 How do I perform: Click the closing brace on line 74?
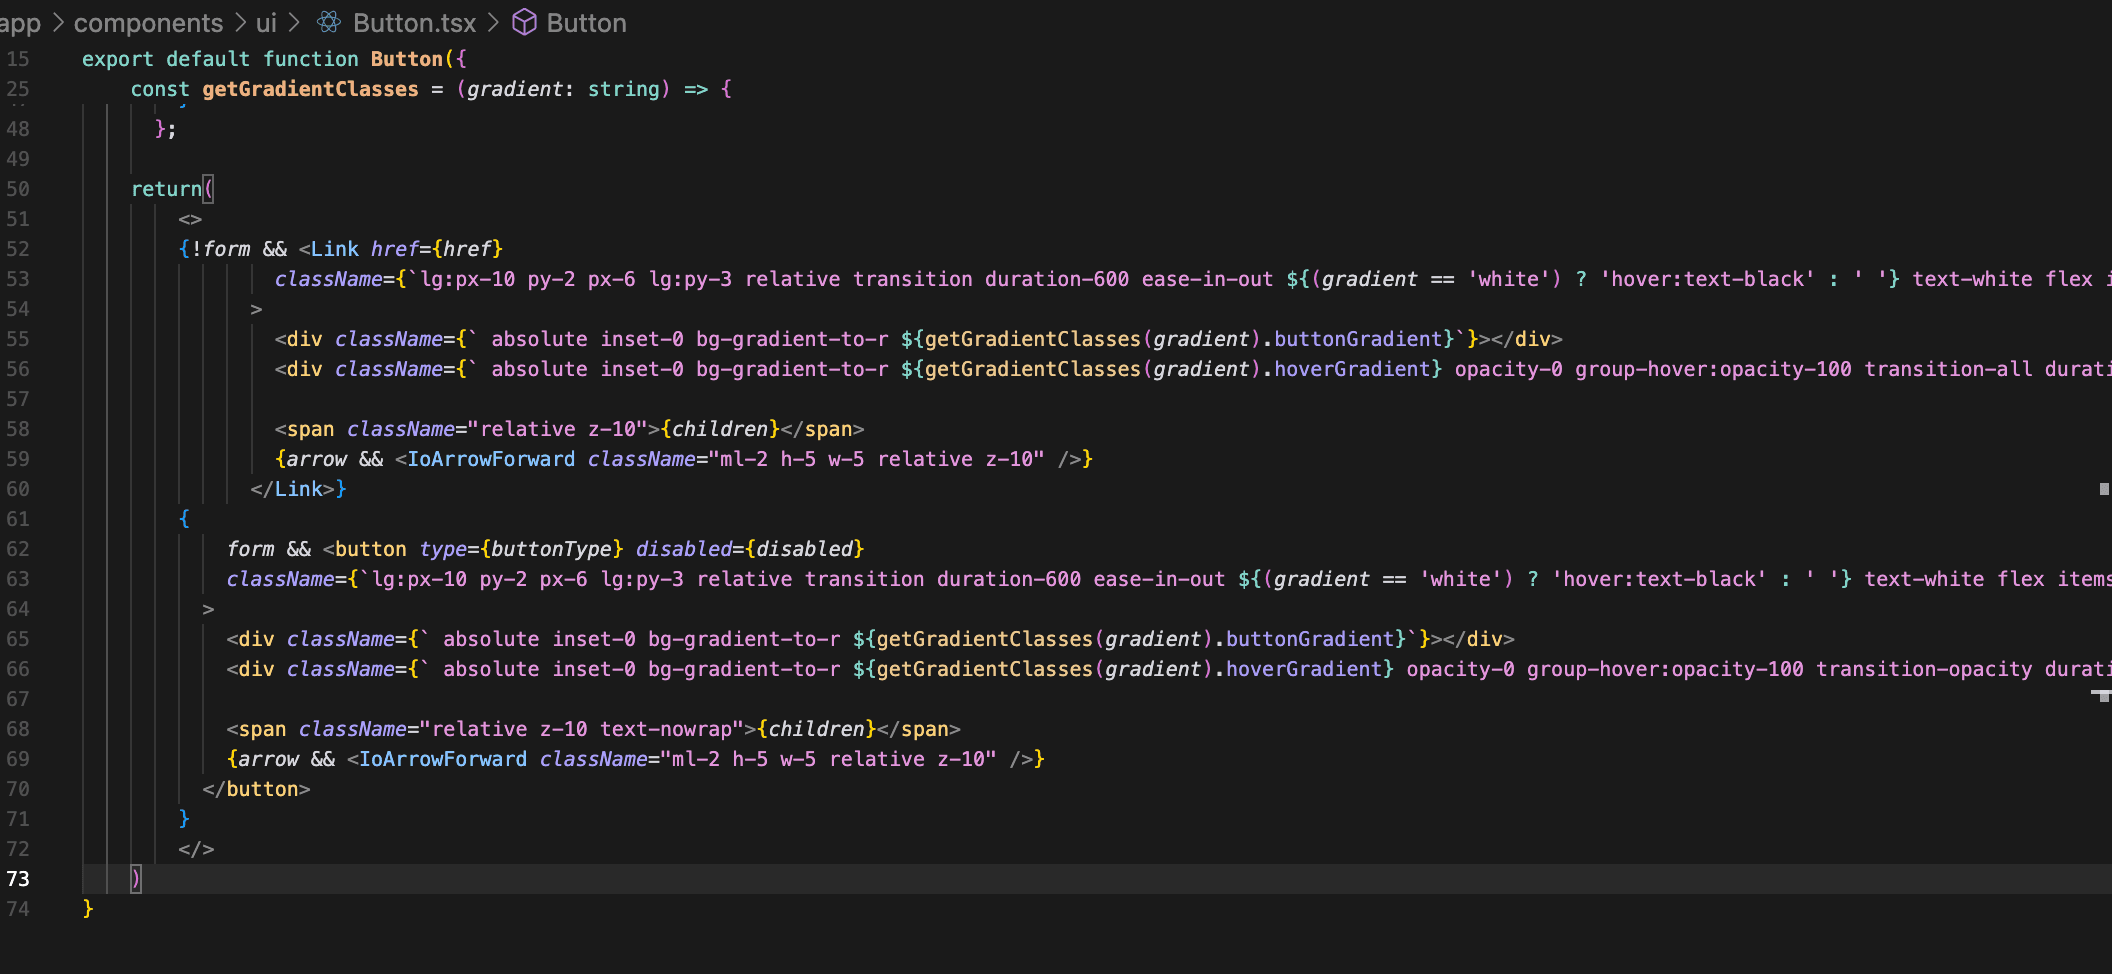tap(88, 909)
